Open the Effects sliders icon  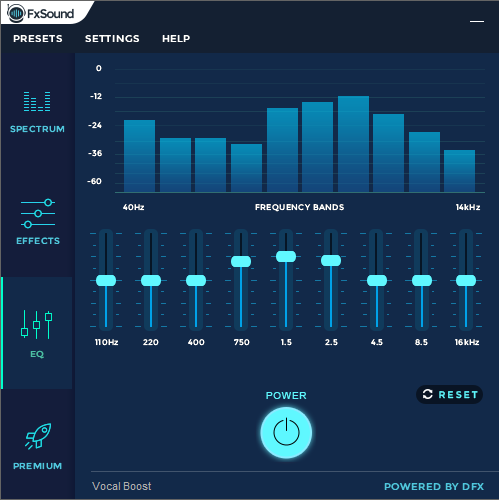pyautogui.click(x=38, y=214)
